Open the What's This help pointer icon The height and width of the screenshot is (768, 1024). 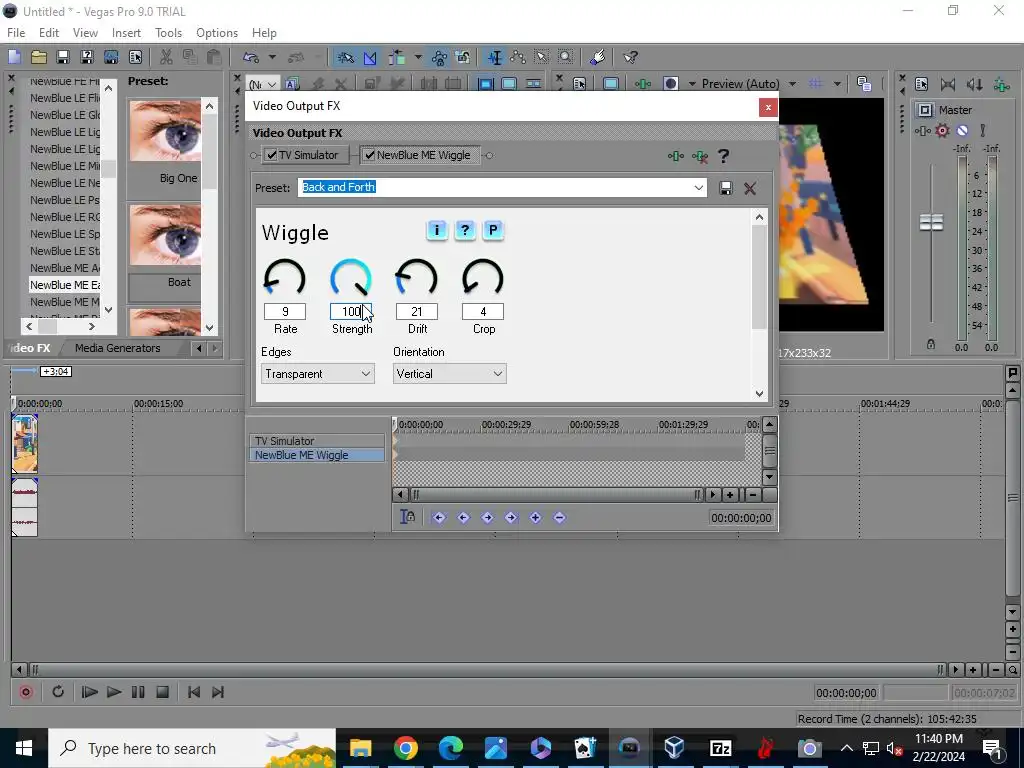point(630,57)
